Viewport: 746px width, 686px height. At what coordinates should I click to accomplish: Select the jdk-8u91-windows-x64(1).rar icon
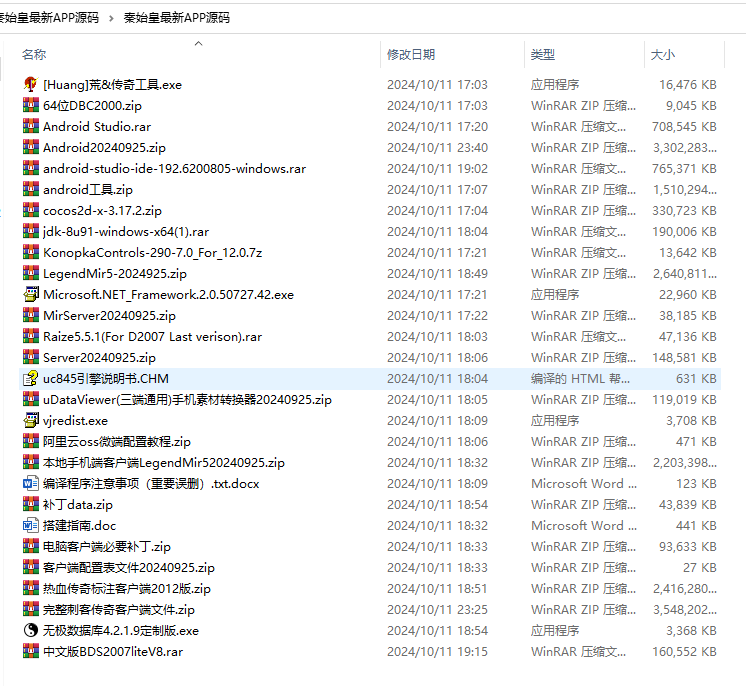[31, 232]
